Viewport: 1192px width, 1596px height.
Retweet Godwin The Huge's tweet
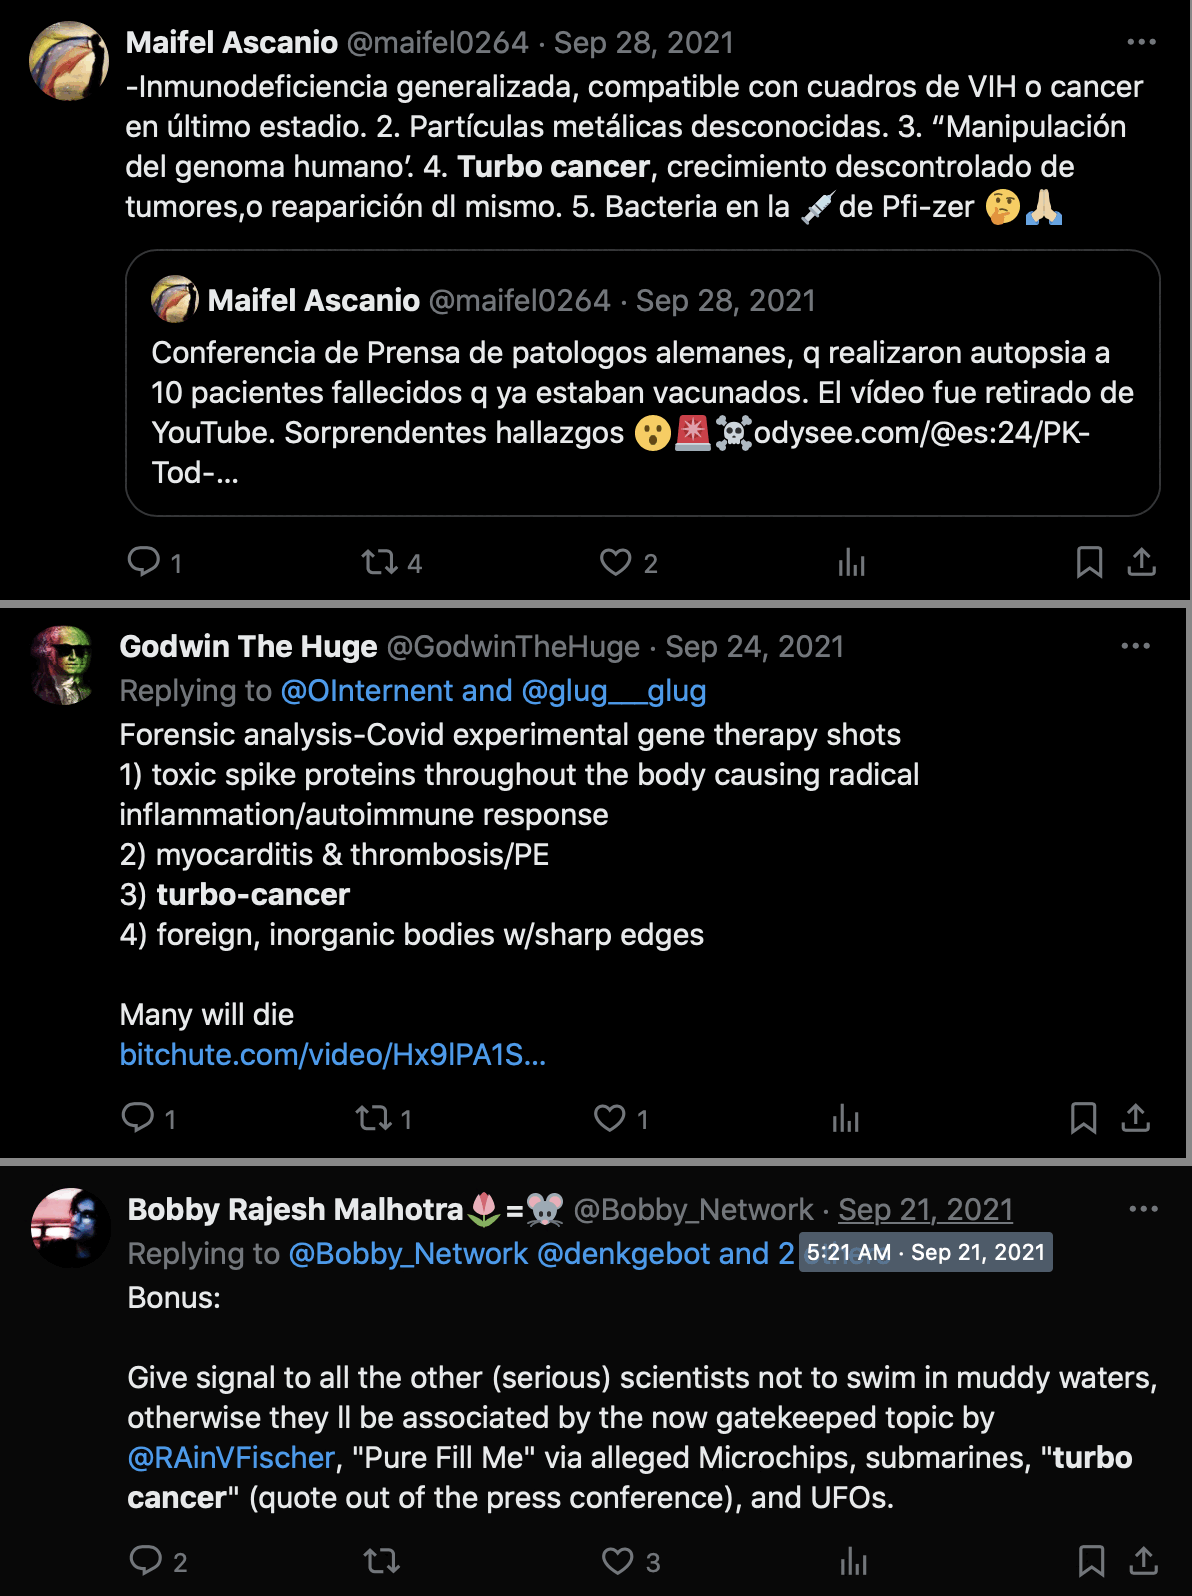[374, 1117]
